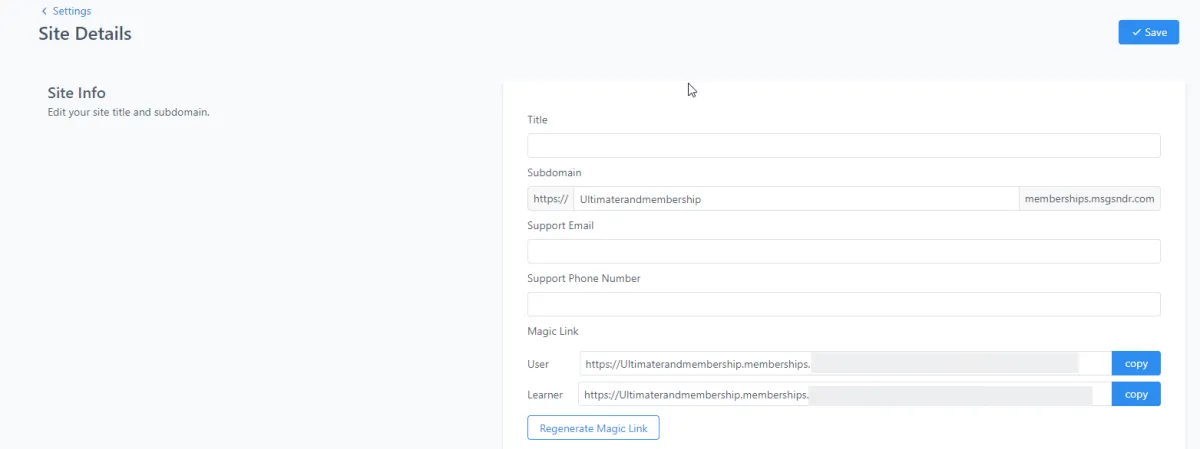
Task: Click the Support Email label
Action: tap(560, 226)
